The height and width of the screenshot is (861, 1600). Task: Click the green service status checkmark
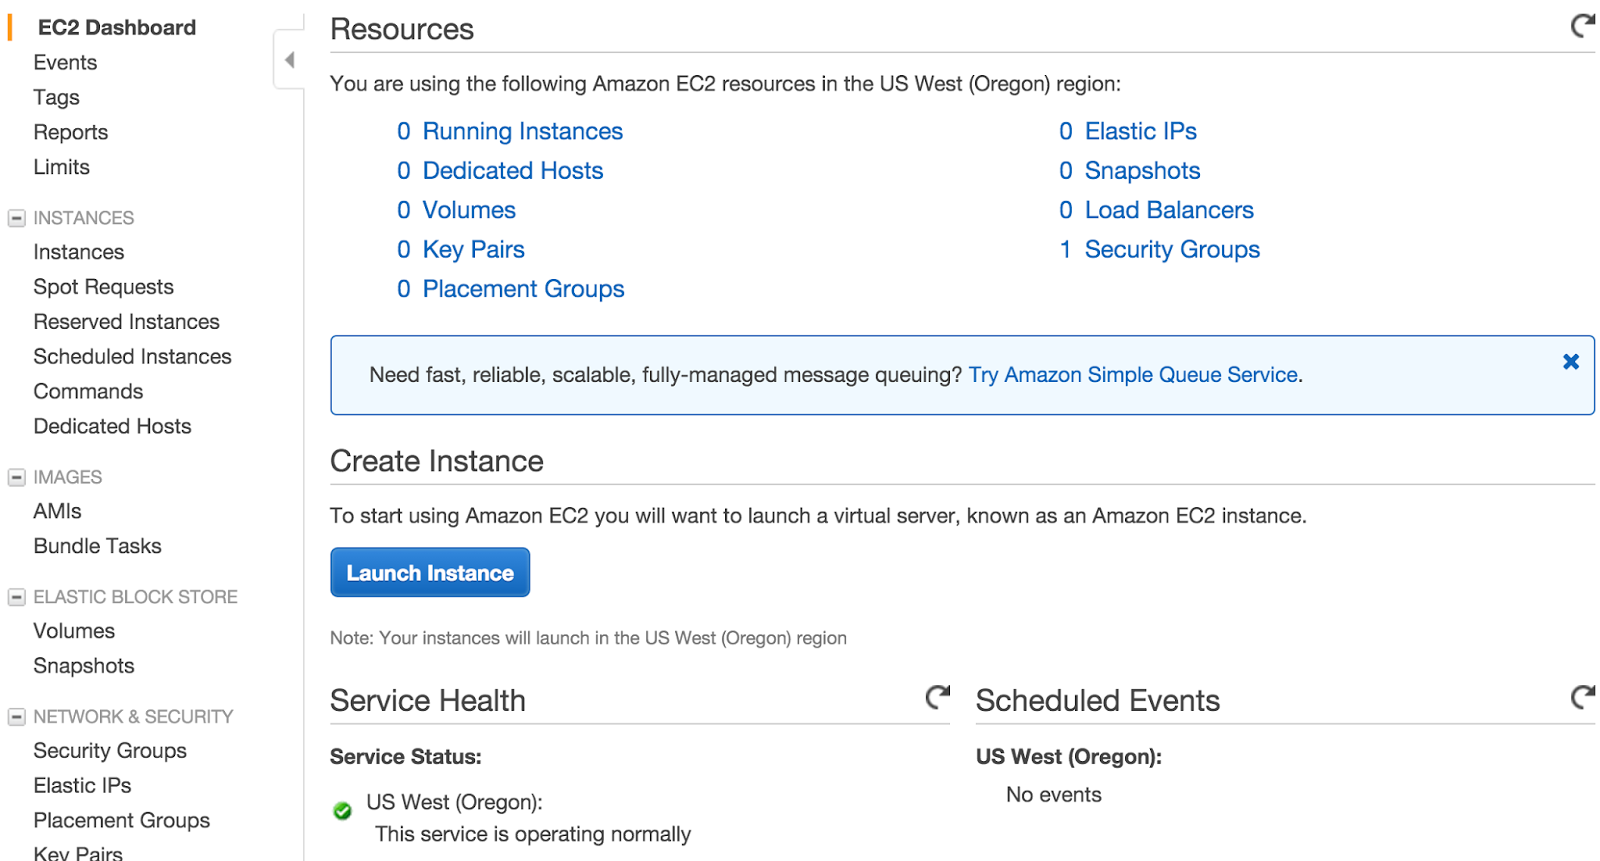click(x=342, y=811)
